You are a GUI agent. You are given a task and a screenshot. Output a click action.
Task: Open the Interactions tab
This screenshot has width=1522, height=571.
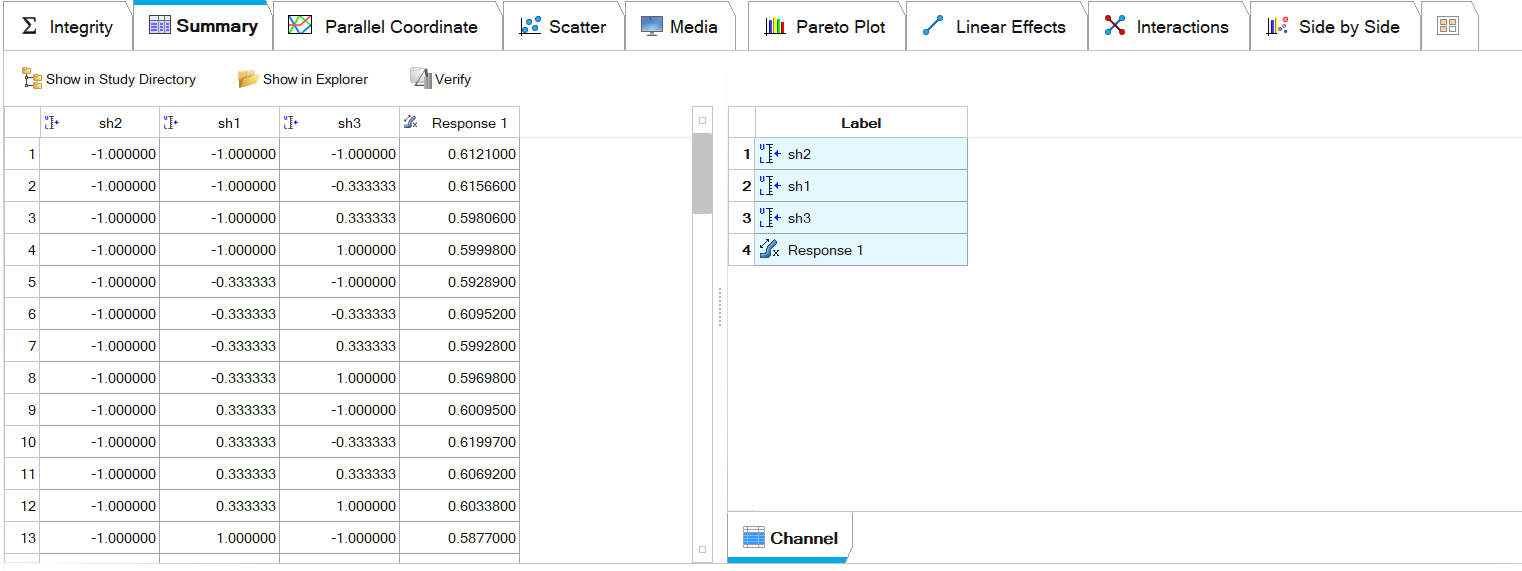(1167, 27)
